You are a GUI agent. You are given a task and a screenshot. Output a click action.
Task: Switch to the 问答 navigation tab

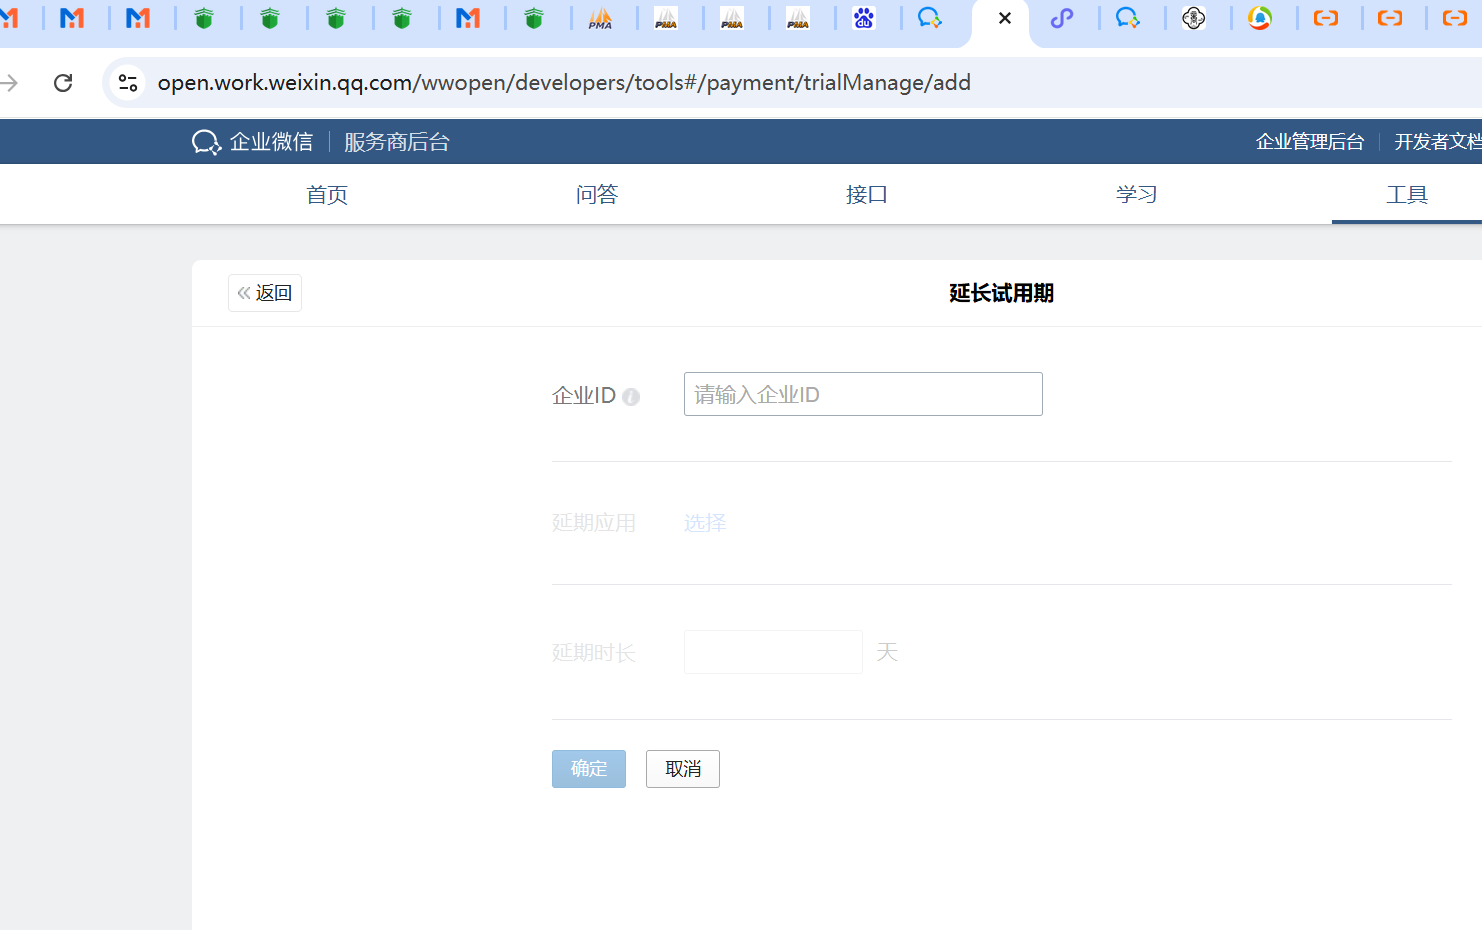(x=597, y=195)
